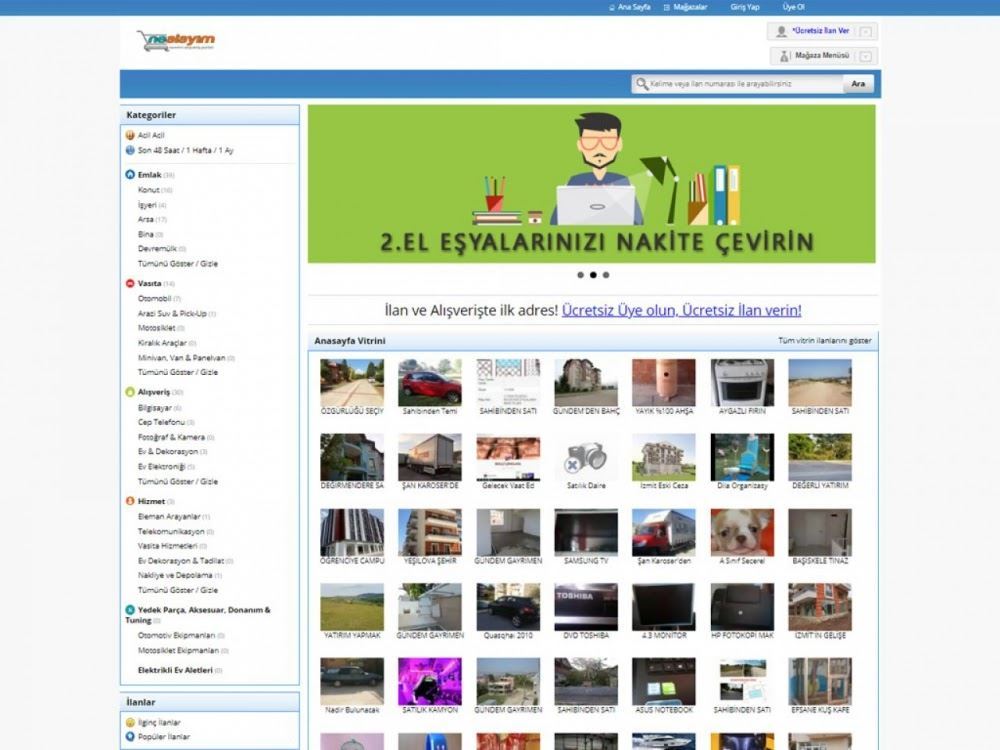The height and width of the screenshot is (750, 1000).
Task: Select the Emlak category icon
Action: click(x=130, y=175)
